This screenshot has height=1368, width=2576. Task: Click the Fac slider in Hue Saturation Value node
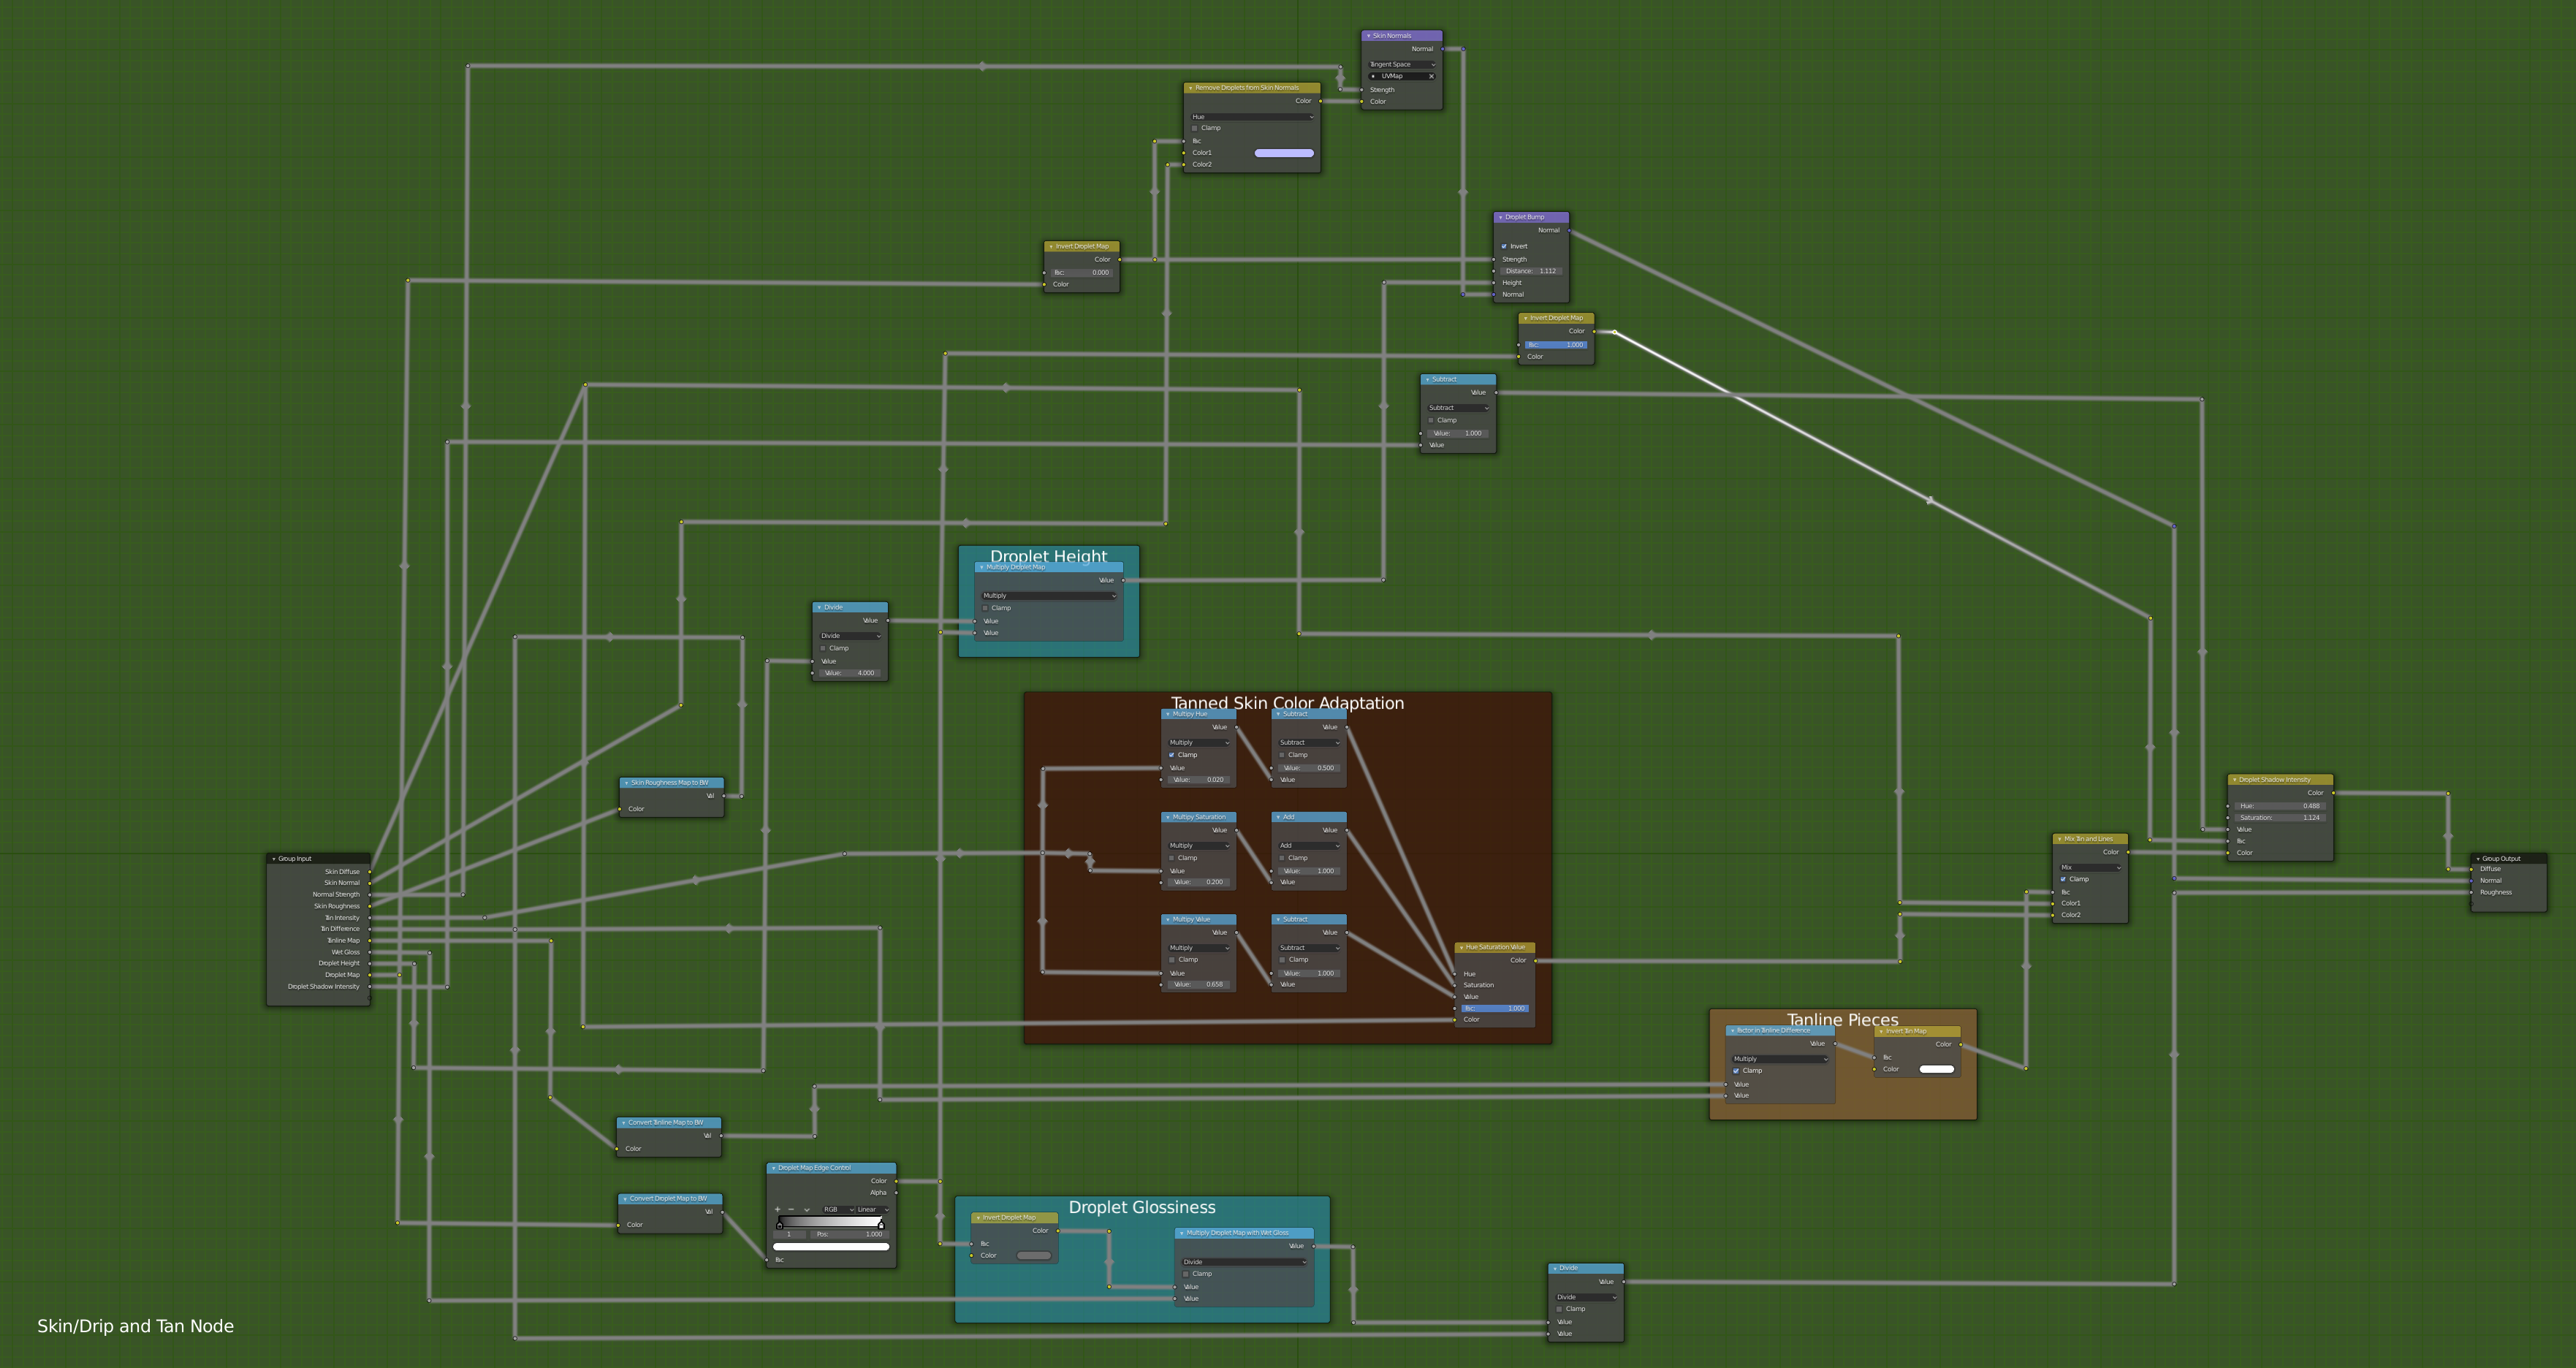[x=1495, y=1009]
